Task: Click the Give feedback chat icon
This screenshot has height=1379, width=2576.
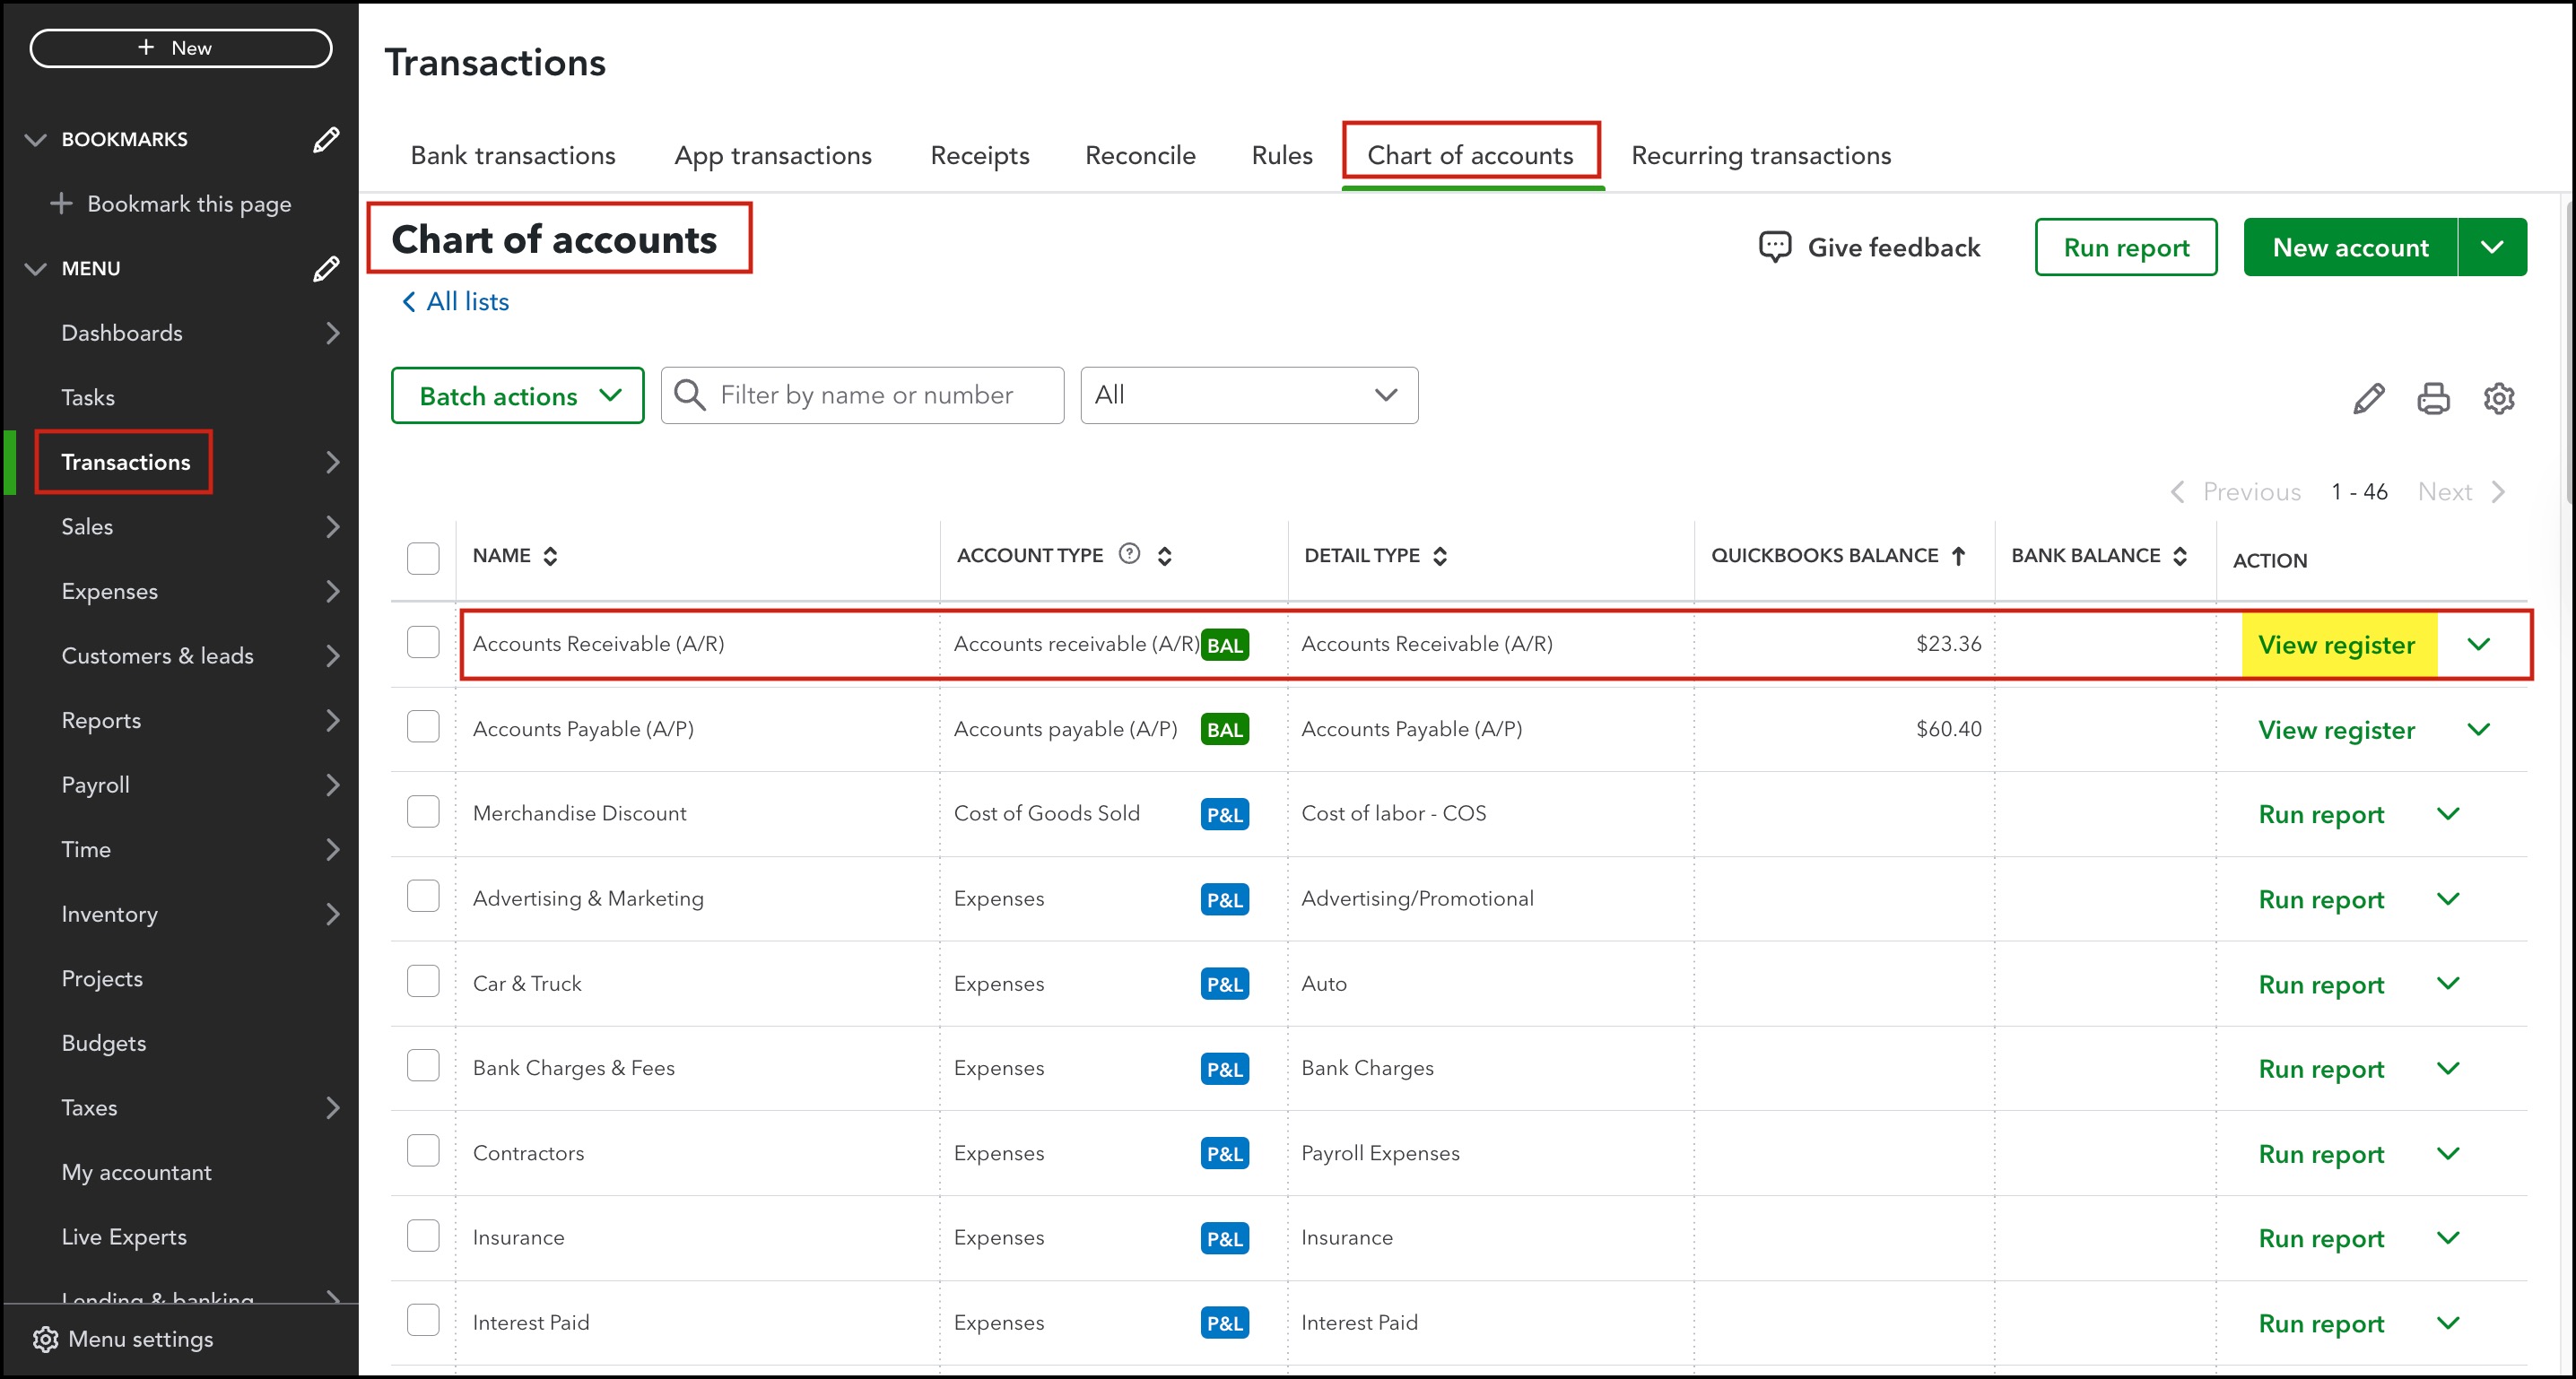Action: pos(1774,247)
